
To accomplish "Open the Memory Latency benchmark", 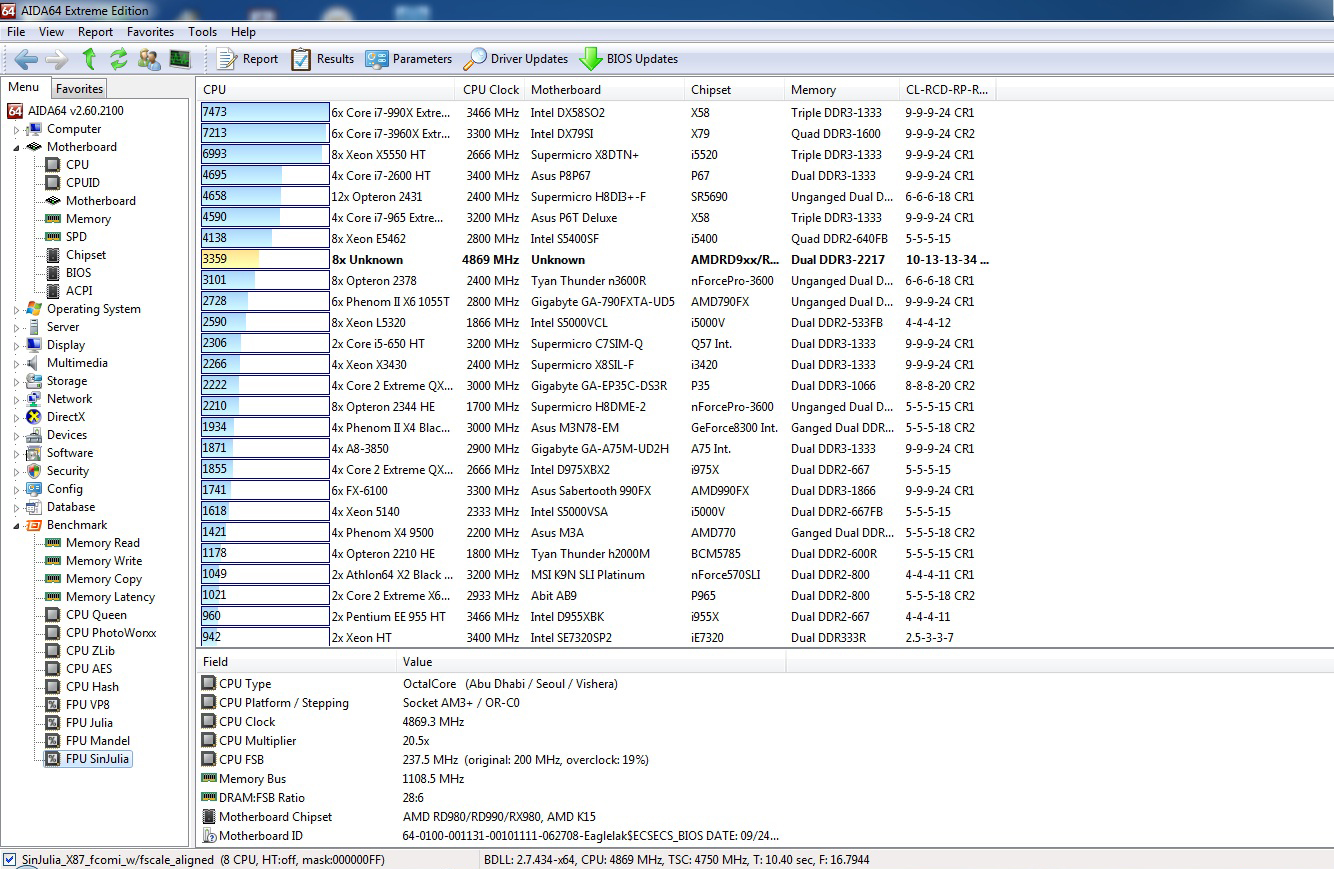I will (x=110, y=597).
